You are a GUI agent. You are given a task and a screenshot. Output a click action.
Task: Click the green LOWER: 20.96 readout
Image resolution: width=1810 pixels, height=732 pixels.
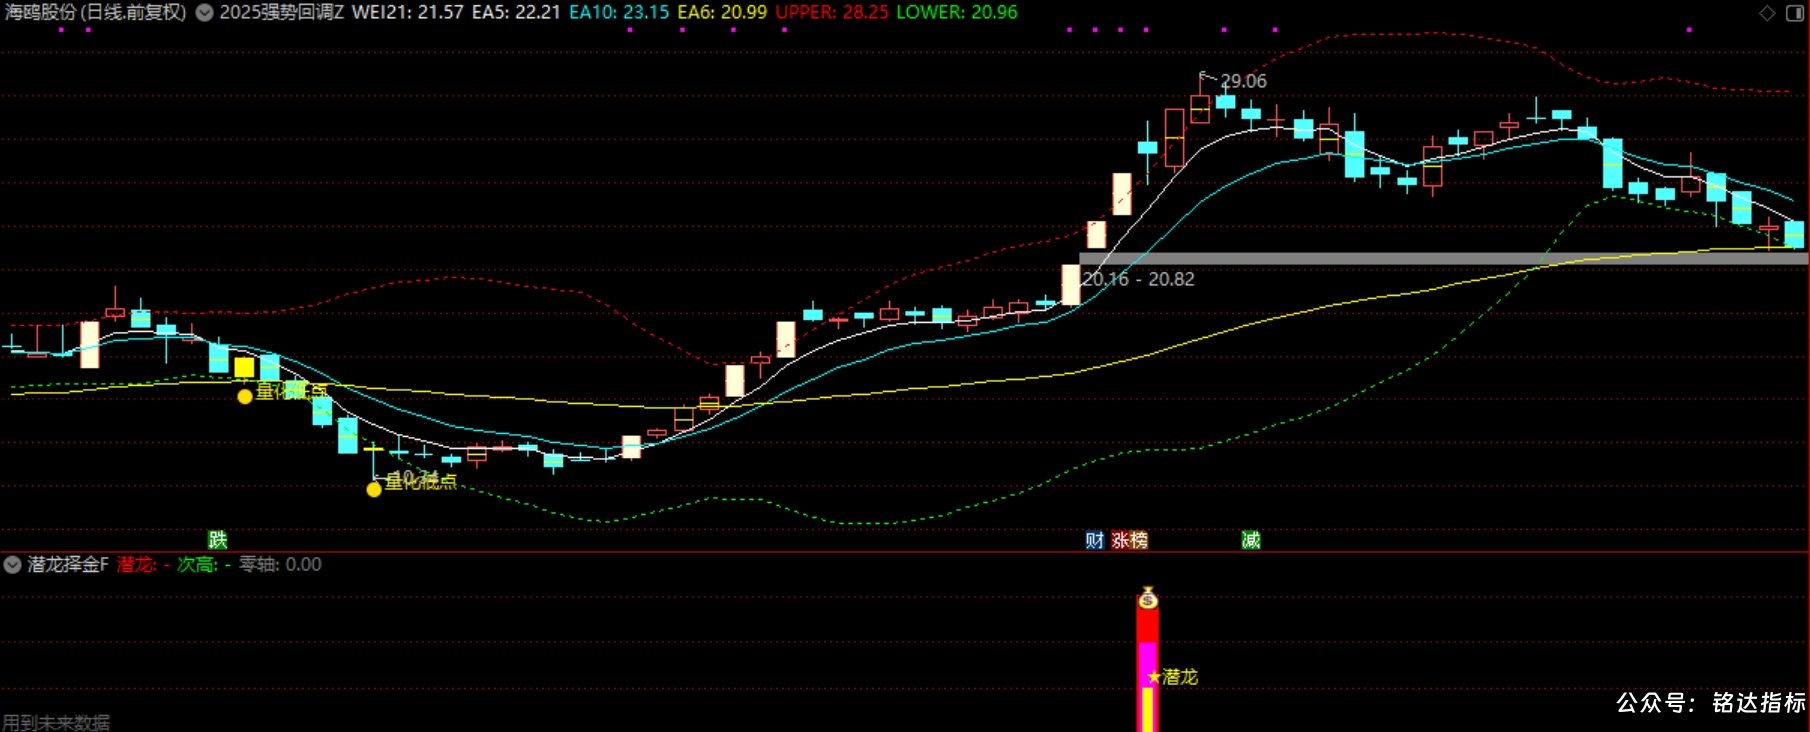957,13
